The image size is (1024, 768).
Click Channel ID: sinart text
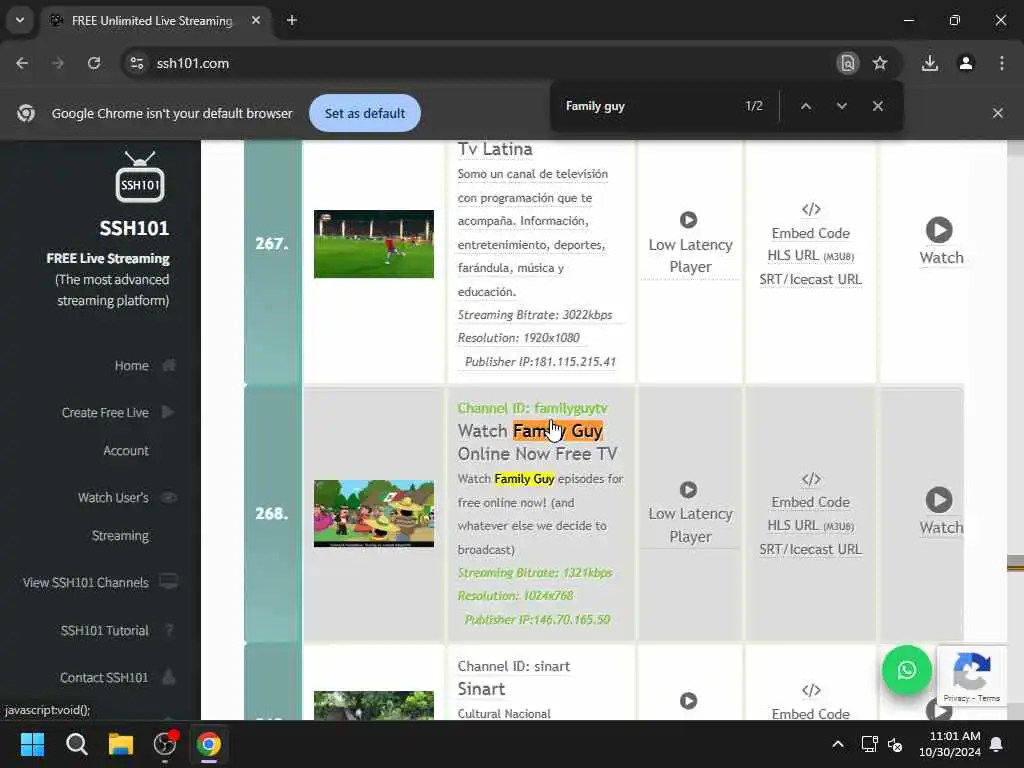(513, 666)
